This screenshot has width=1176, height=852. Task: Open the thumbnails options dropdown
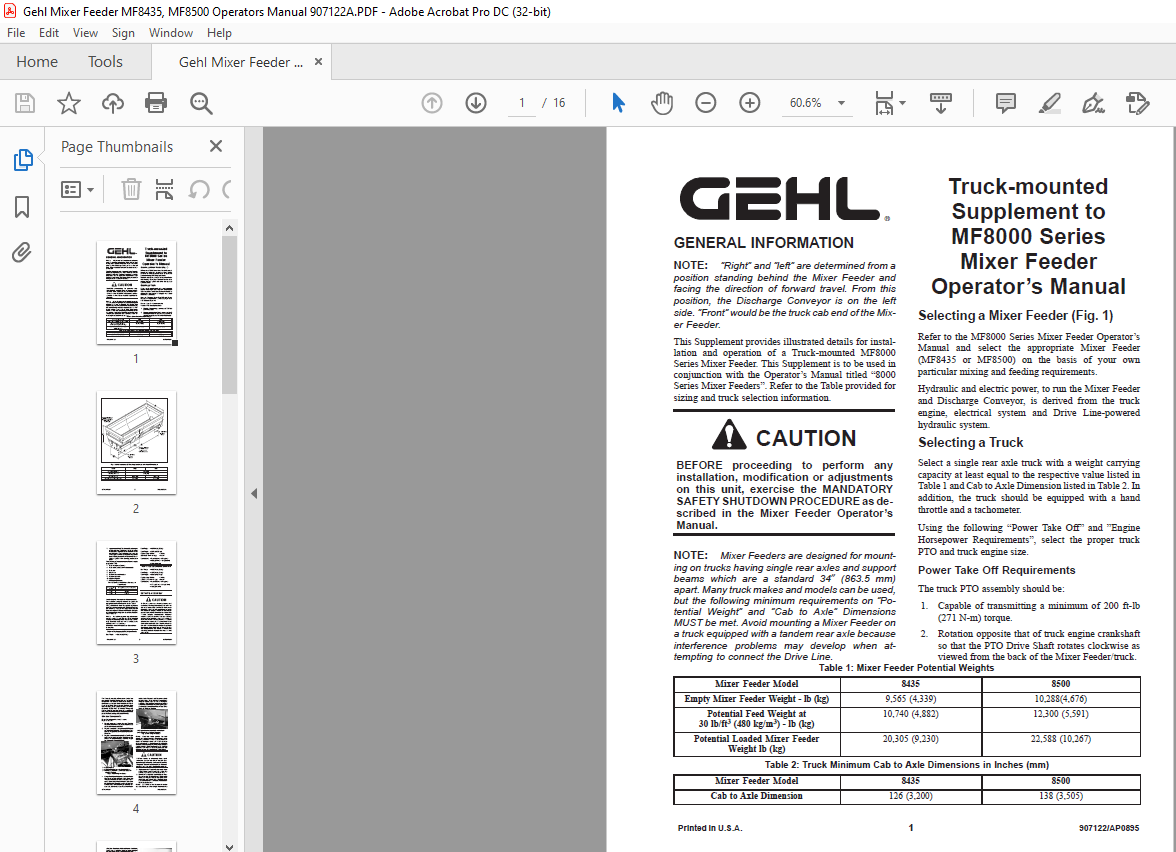77,190
